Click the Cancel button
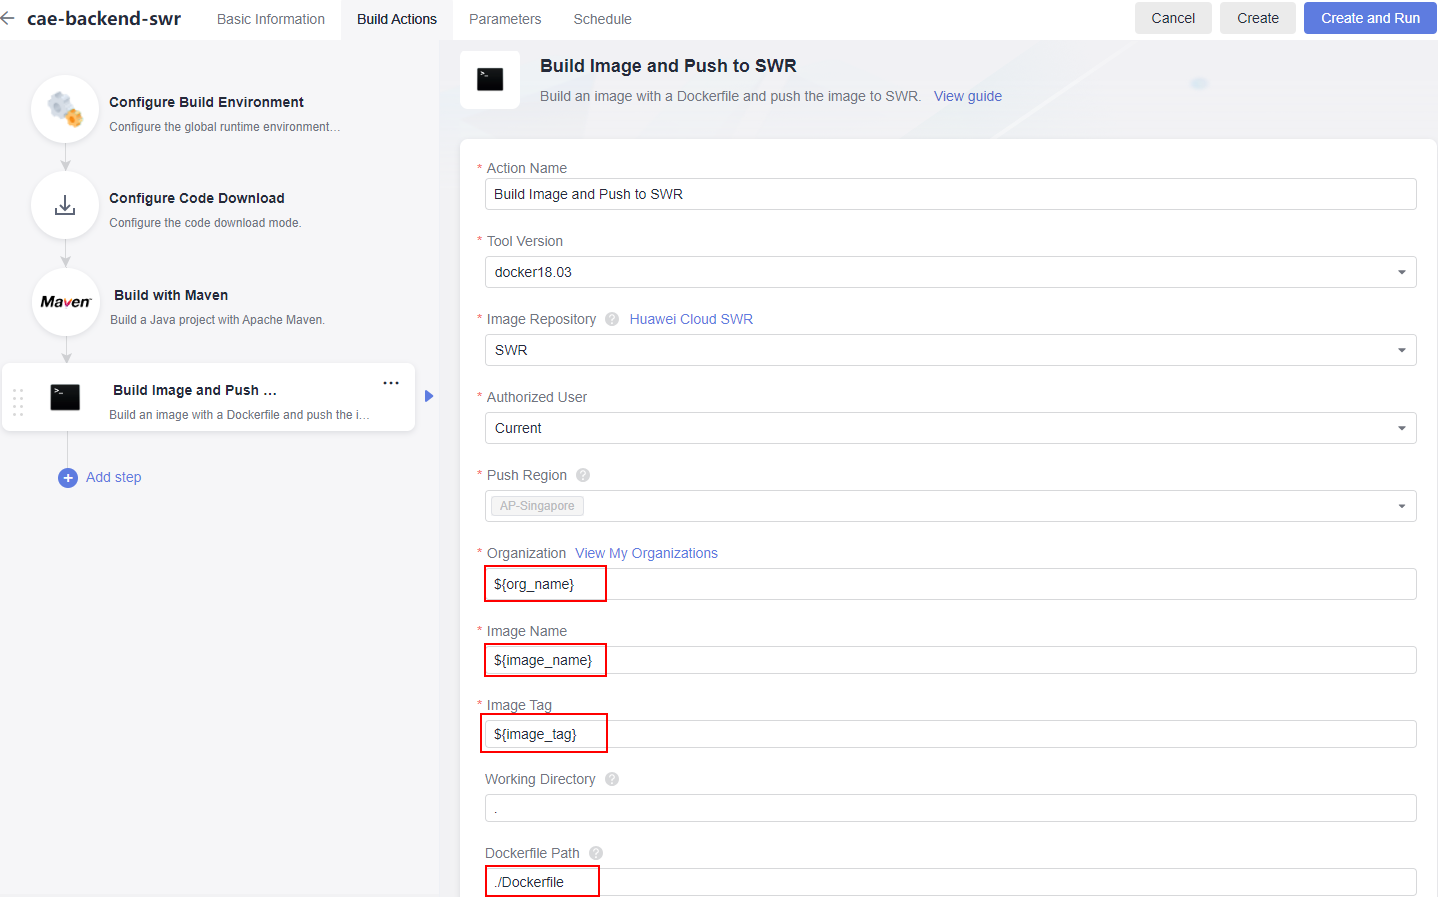The width and height of the screenshot is (1438, 897). (1173, 18)
